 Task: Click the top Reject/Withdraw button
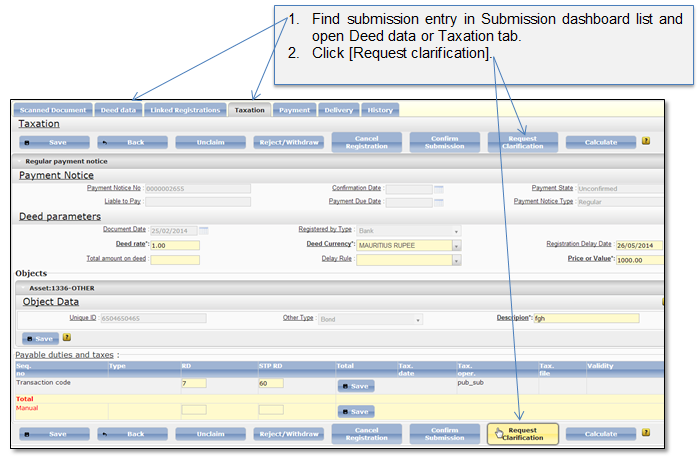coord(289,143)
